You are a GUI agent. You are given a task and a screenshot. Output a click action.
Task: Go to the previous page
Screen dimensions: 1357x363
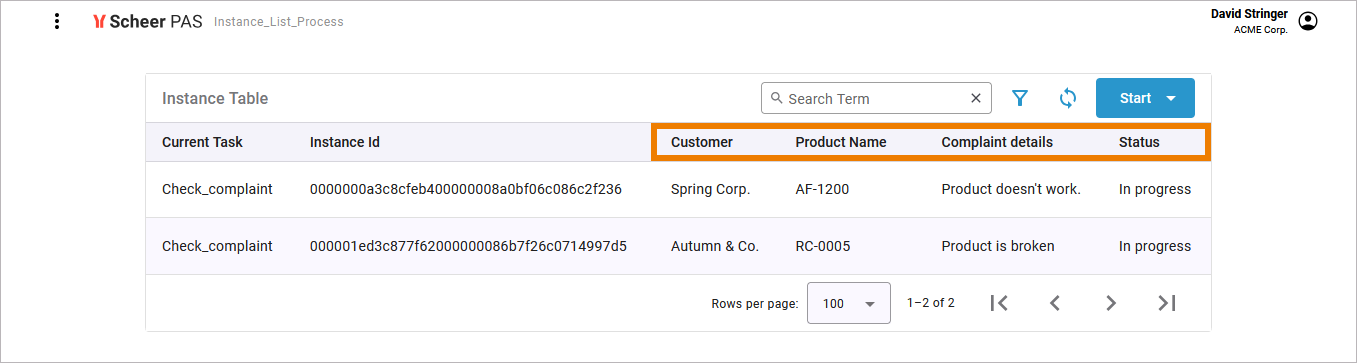point(1054,303)
